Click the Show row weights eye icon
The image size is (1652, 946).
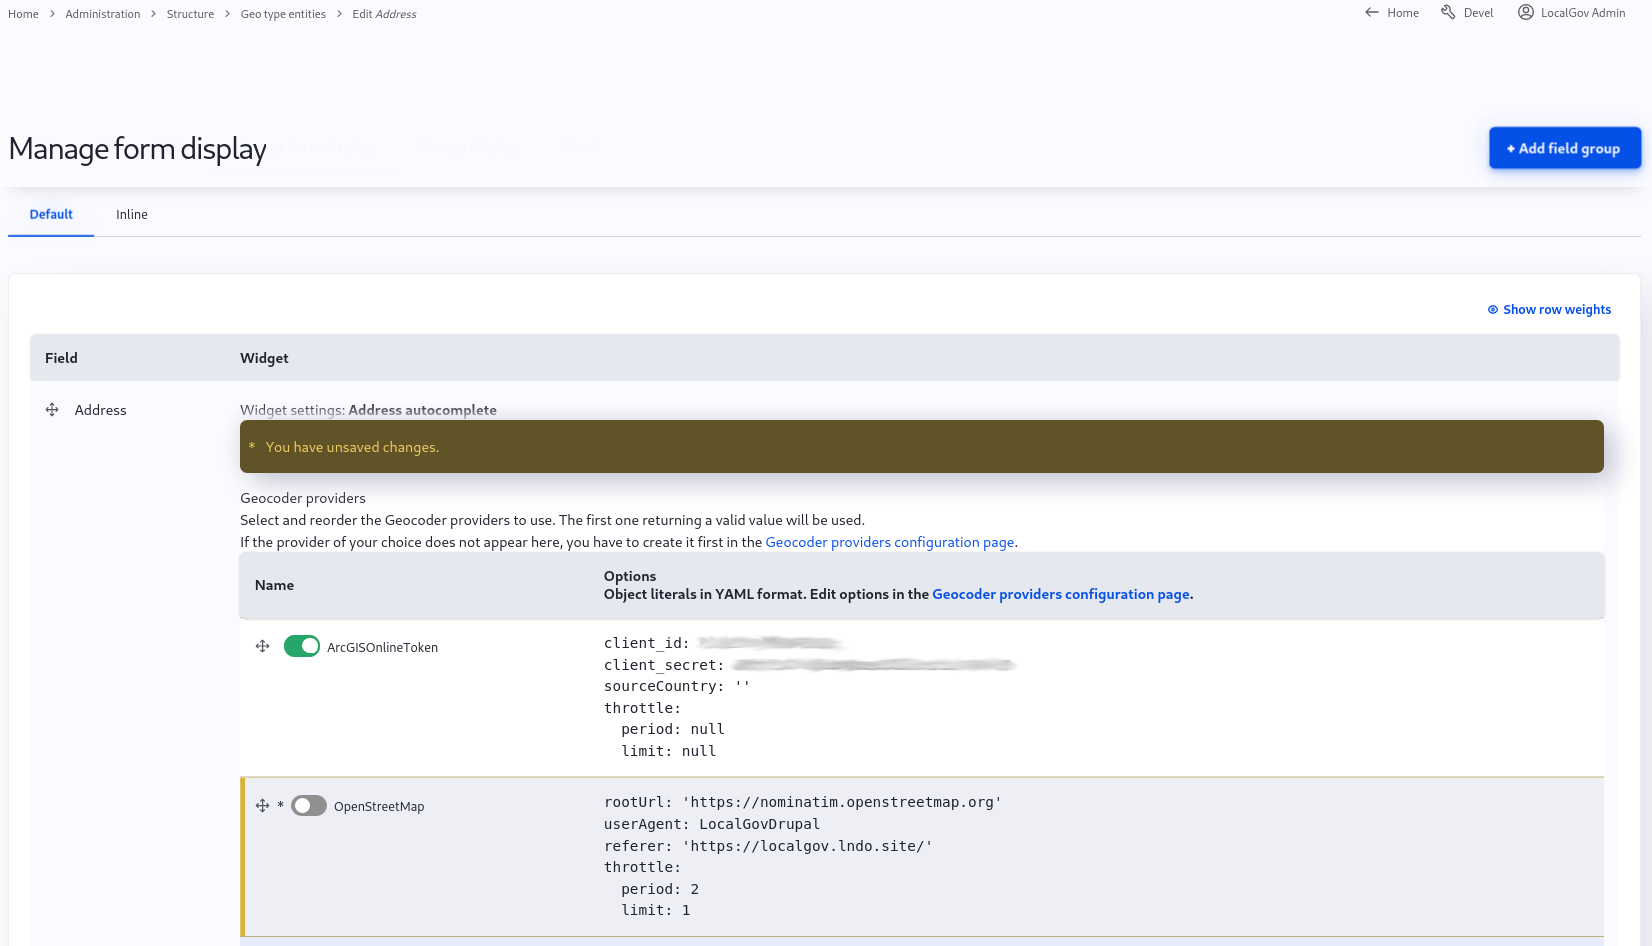tap(1492, 309)
